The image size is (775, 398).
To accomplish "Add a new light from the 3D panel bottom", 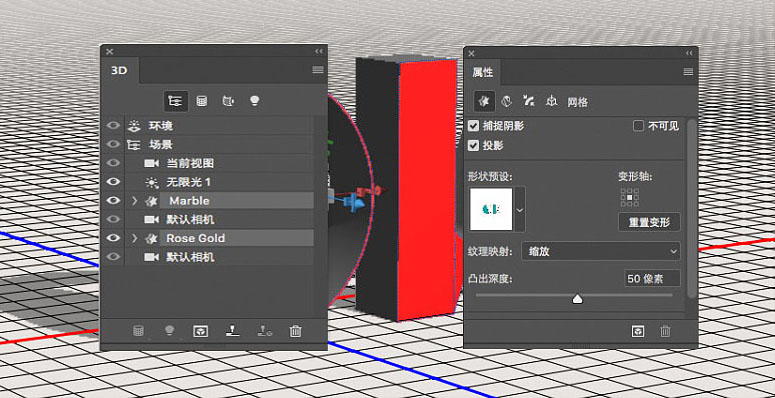I will pos(170,331).
